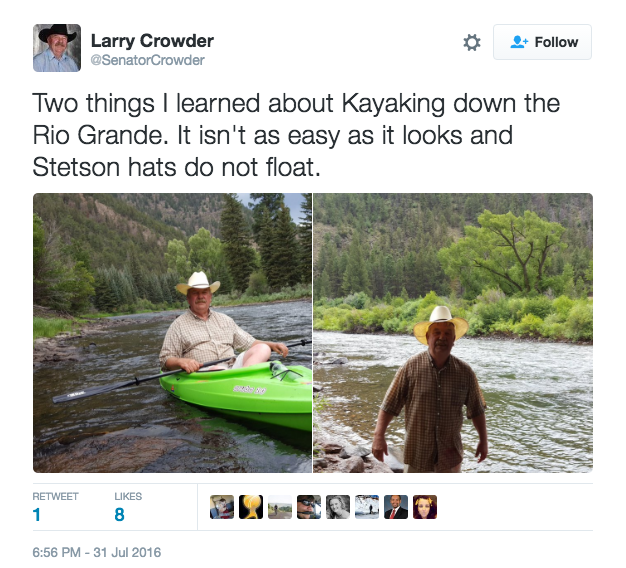Open the @SenatorCrowder handle link
Screen dimensions: 626x568
pyautogui.click(x=147, y=60)
